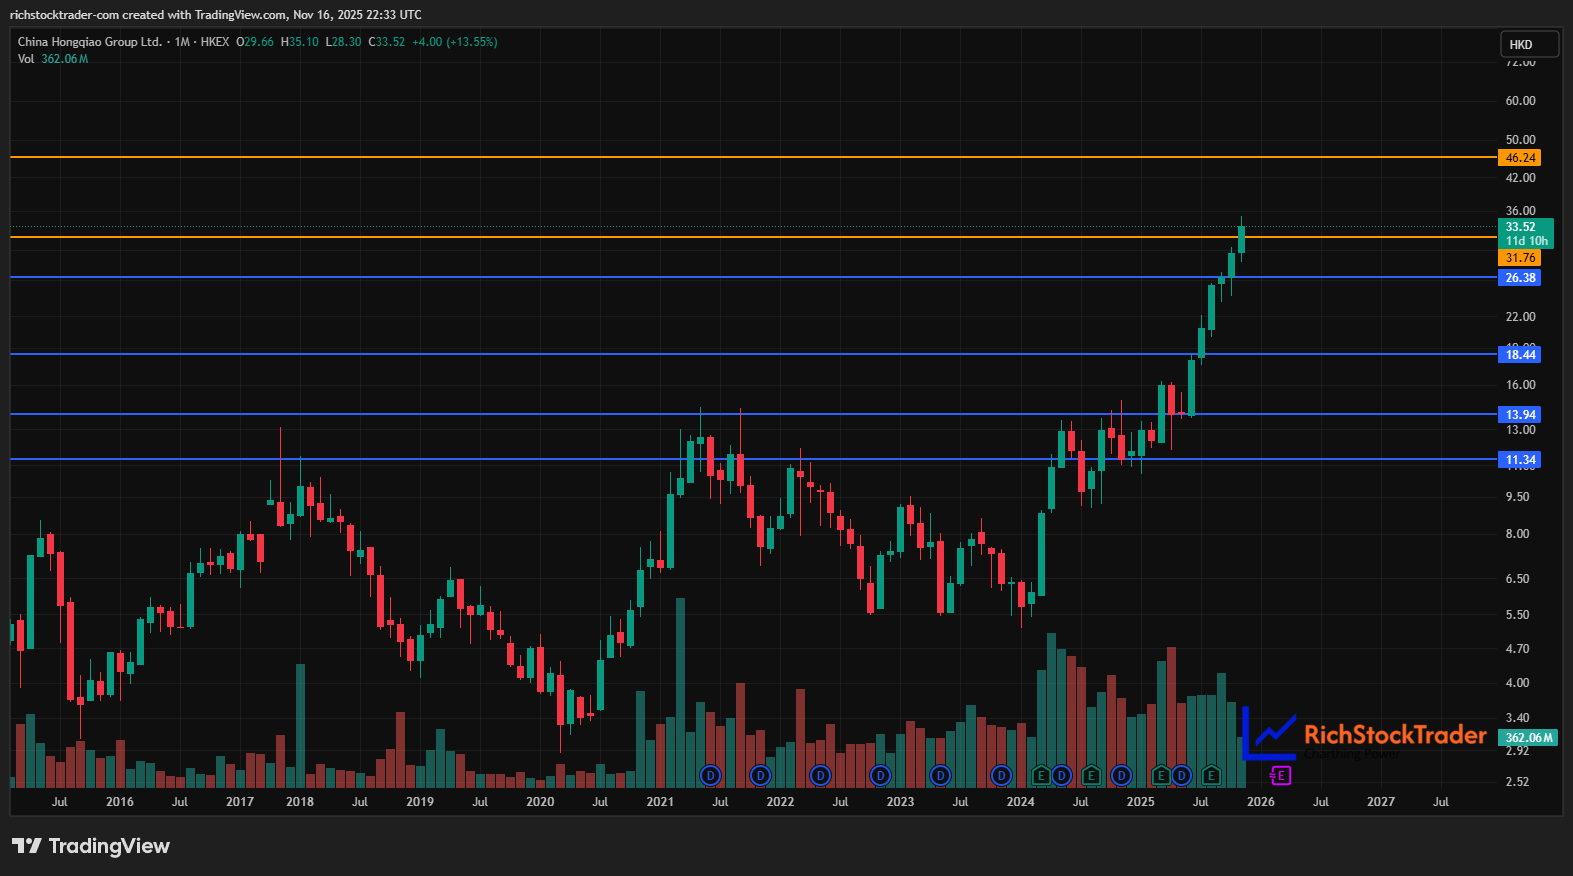
Task: Click the 2024 label on time axis
Action: pos(1021,802)
